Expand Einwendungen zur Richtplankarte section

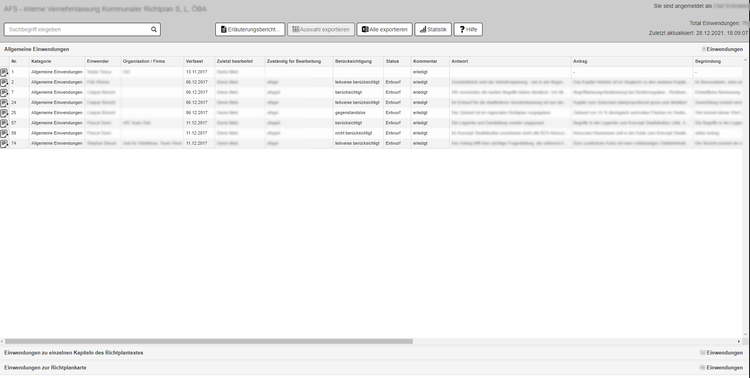click(x=45, y=367)
